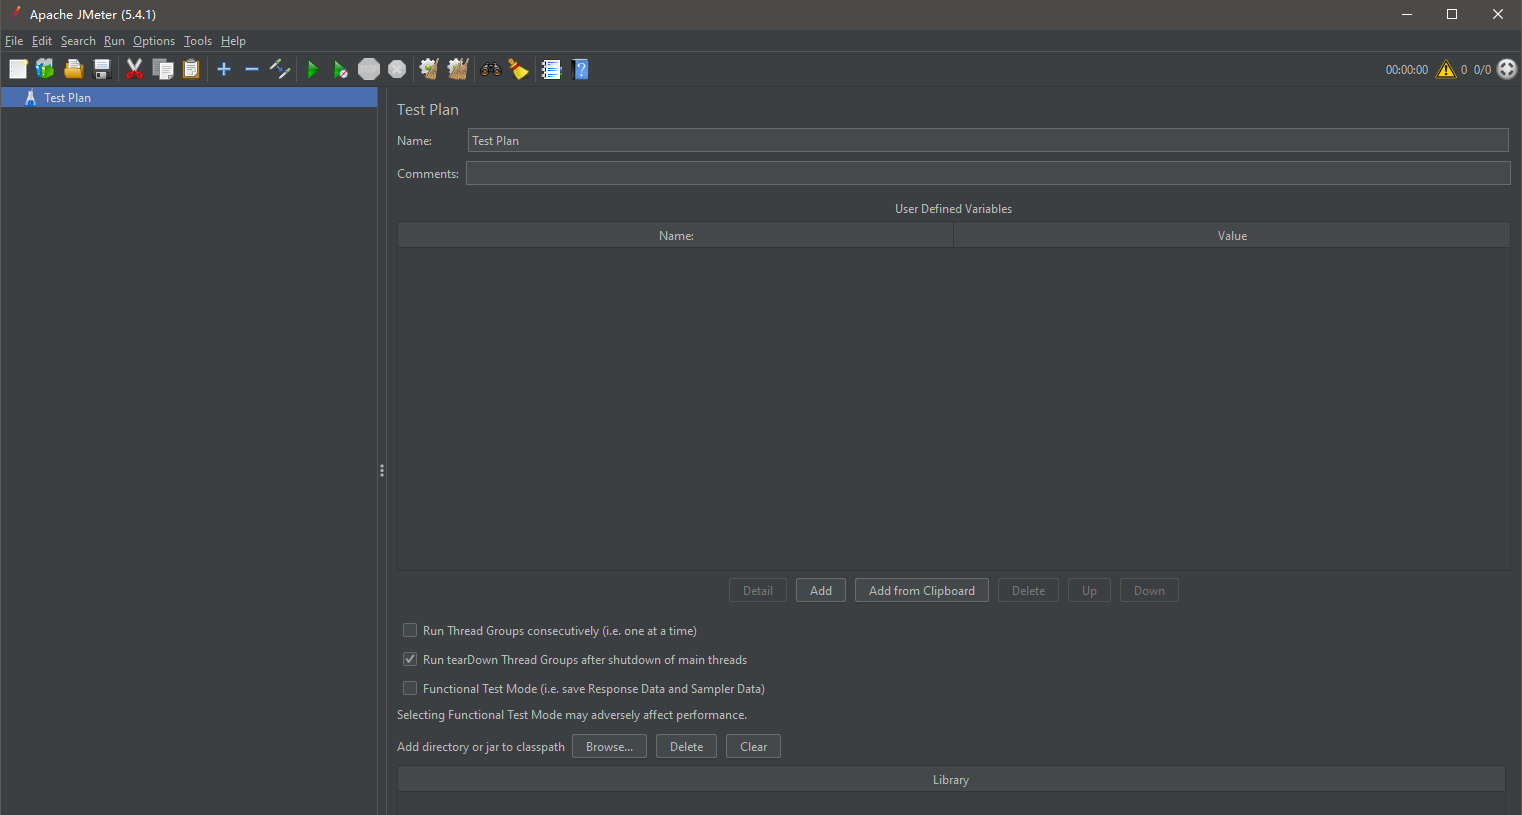Open the Function Helper dialog icon
The height and width of the screenshot is (815, 1522).
pos(551,69)
